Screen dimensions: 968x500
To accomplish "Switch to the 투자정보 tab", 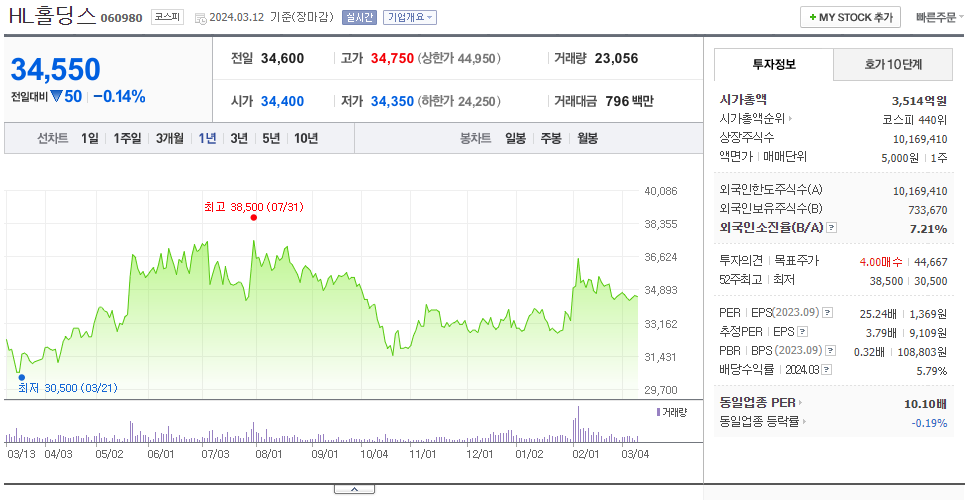I will pos(774,64).
